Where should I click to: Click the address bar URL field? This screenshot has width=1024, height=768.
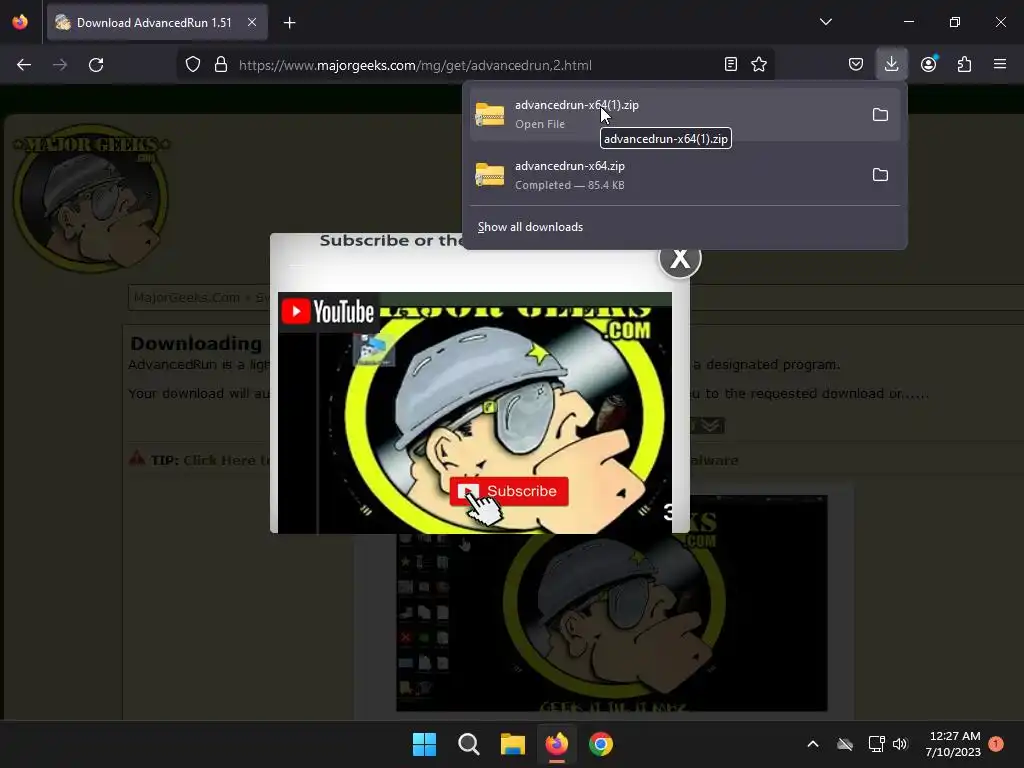pos(477,65)
